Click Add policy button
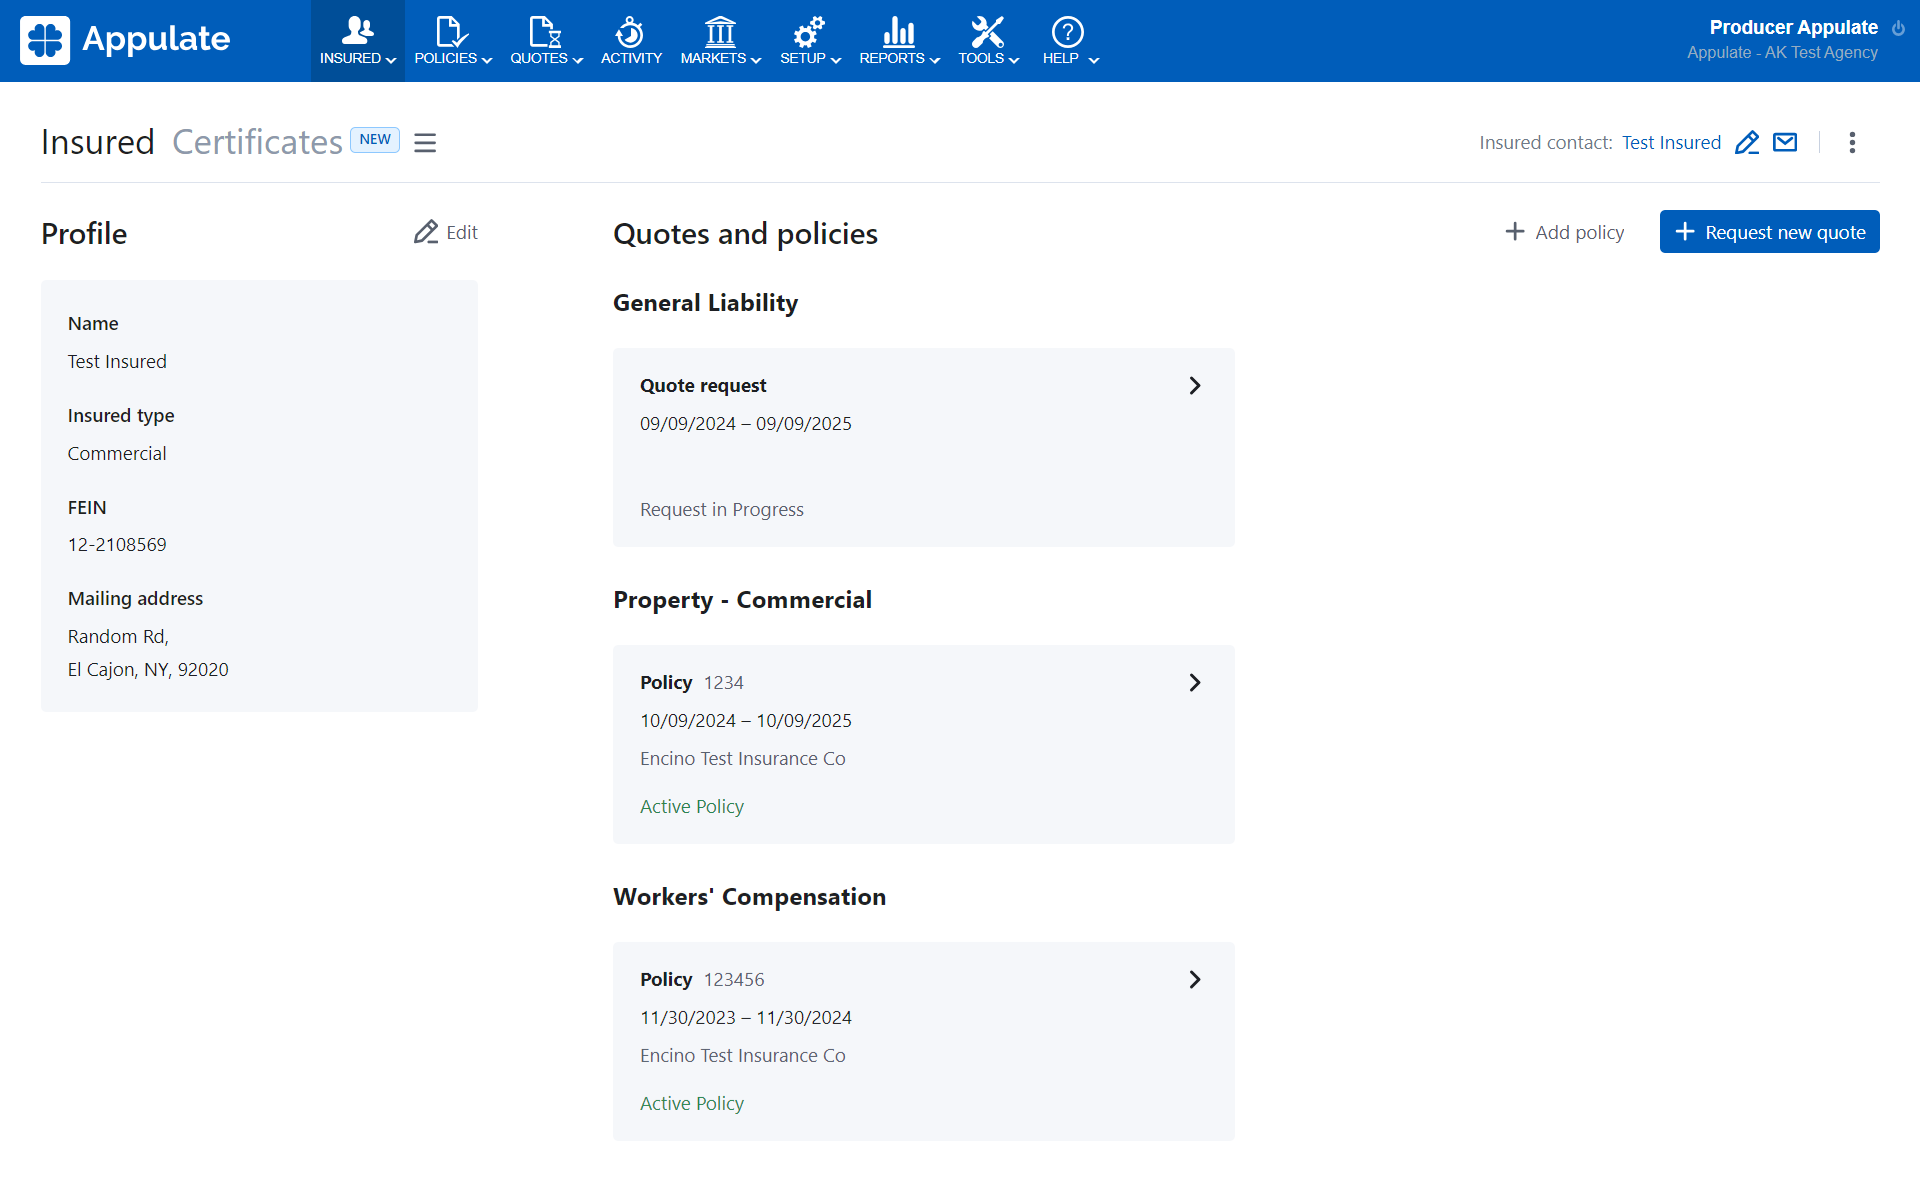 (1565, 232)
